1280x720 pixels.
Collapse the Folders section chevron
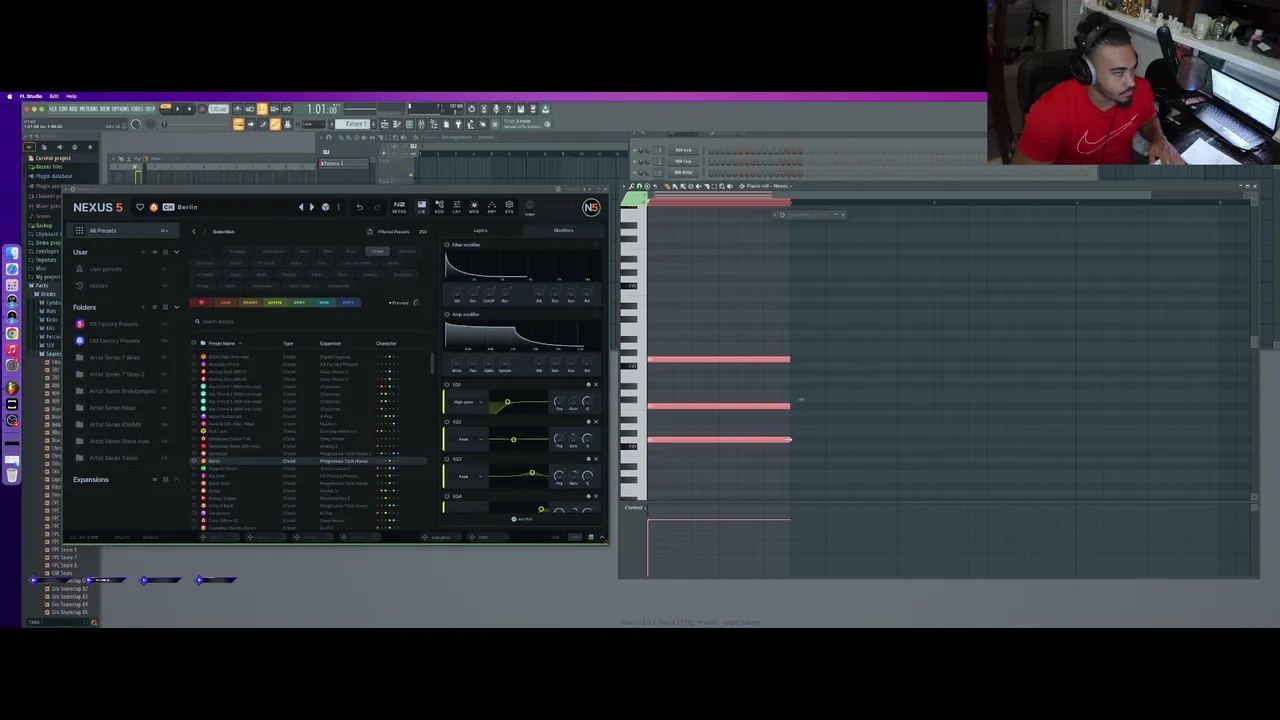[x=177, y=307]
